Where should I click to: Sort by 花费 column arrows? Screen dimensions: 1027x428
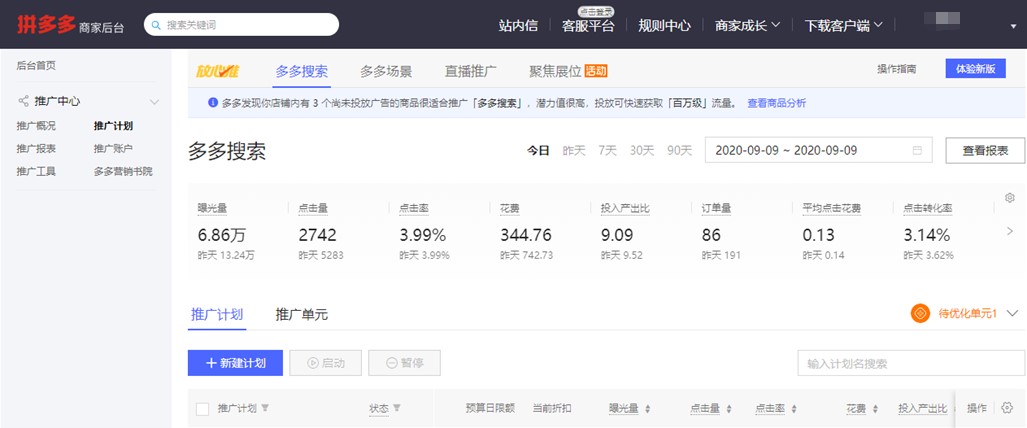click(x=876, y=408)
